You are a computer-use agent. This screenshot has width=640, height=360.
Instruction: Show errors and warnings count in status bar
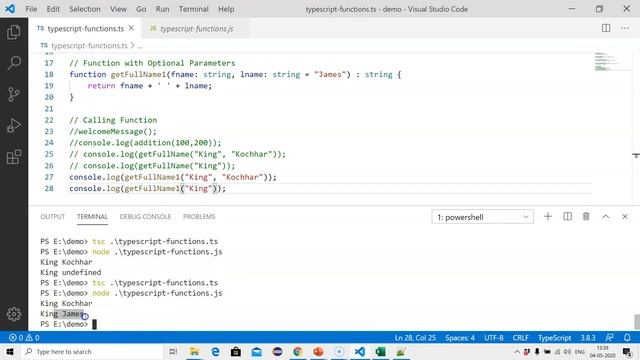[24, 338]
